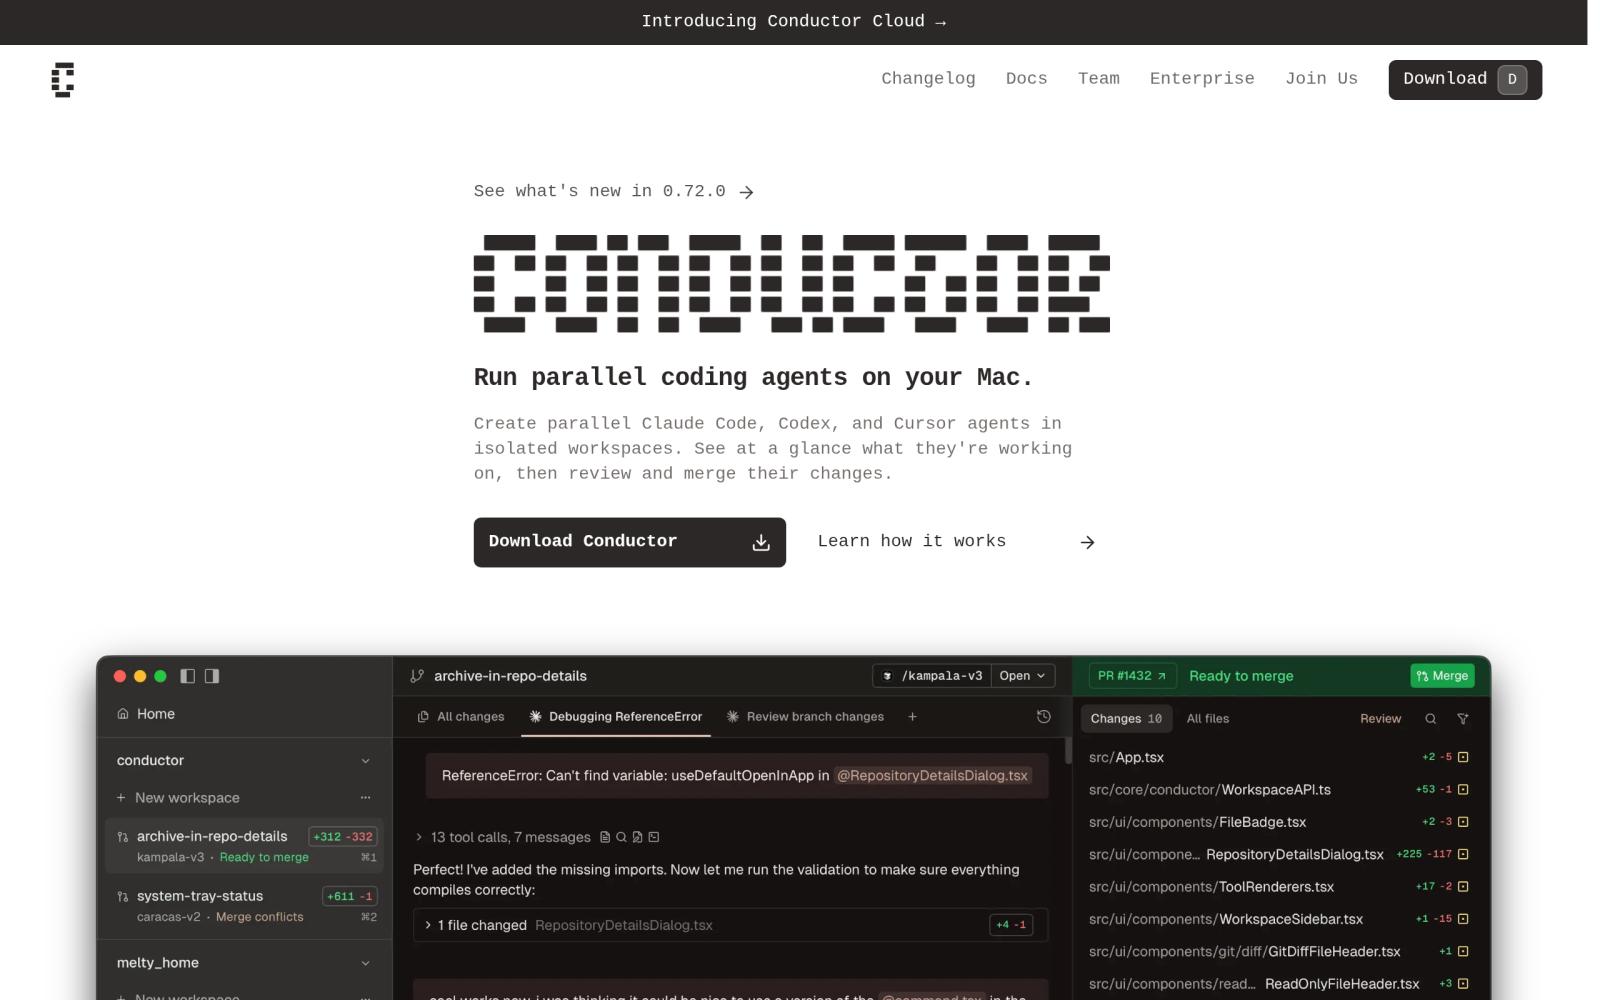Screen dimensions: 1600x1000
Task: Click the document icon after 13 tool calls, 7 messages
Action: [x=605, y=837]
